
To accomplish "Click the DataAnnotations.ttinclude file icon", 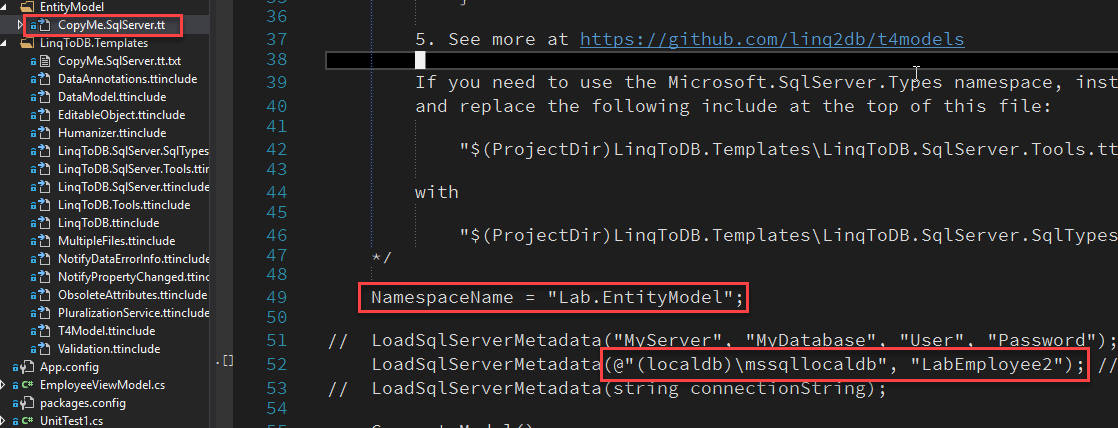I will click(47, 79).
